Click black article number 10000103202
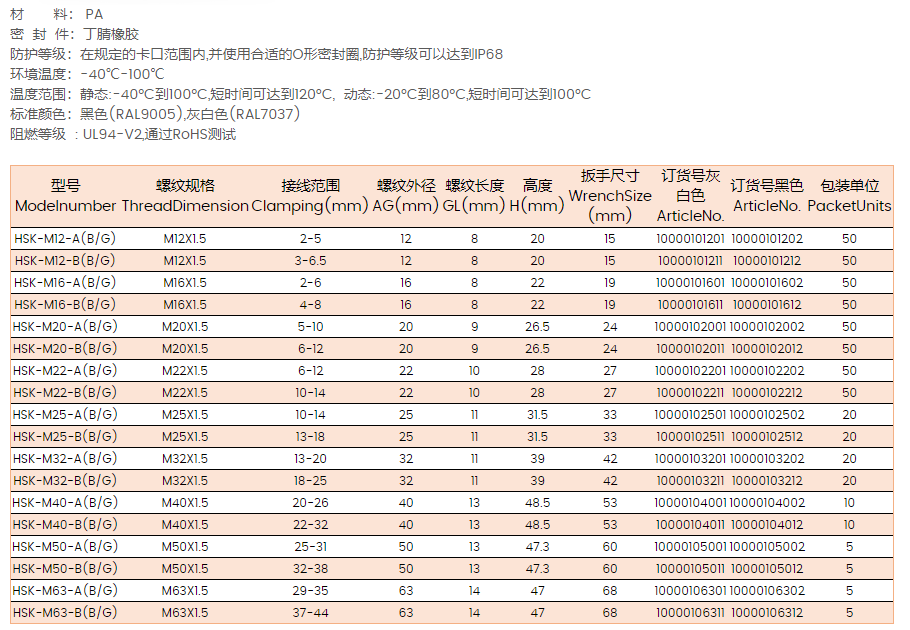The image size is (910, 630). 767,459
